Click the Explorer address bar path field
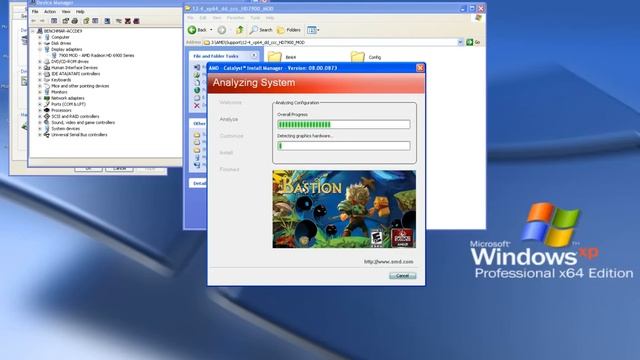Viewport: 640px width, 360px height. click(x=333, y=42)
